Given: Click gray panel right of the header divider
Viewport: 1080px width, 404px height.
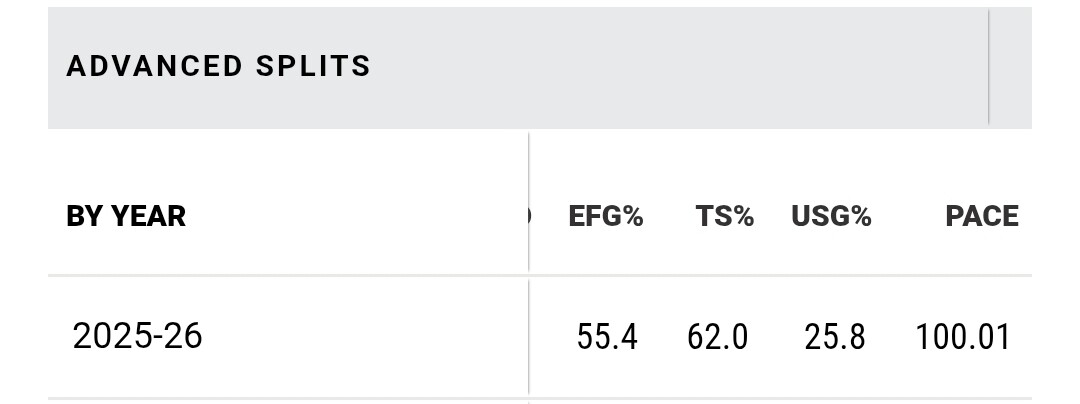Looking at the screenshot, I should click(x=1010, y=67).
